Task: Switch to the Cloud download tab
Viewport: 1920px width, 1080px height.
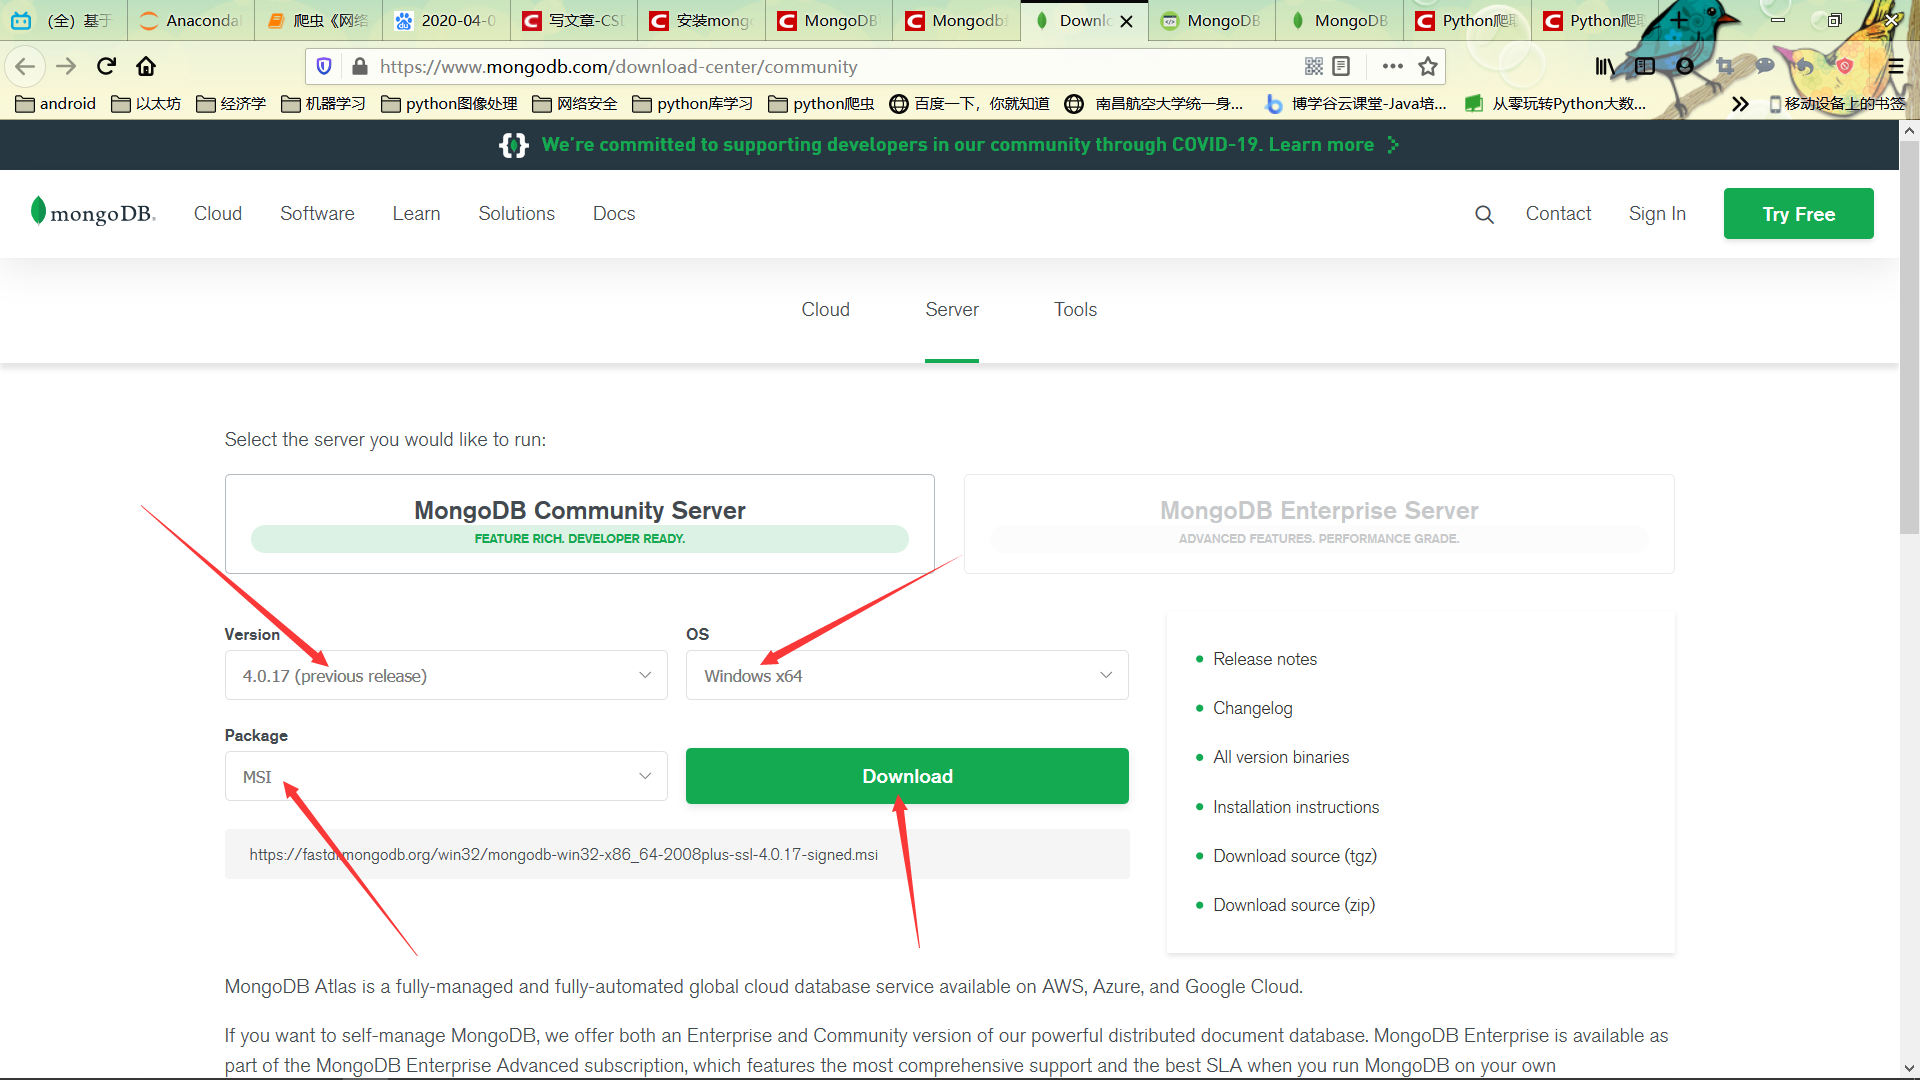Action: pyautogui.click(x=825, y=310)
